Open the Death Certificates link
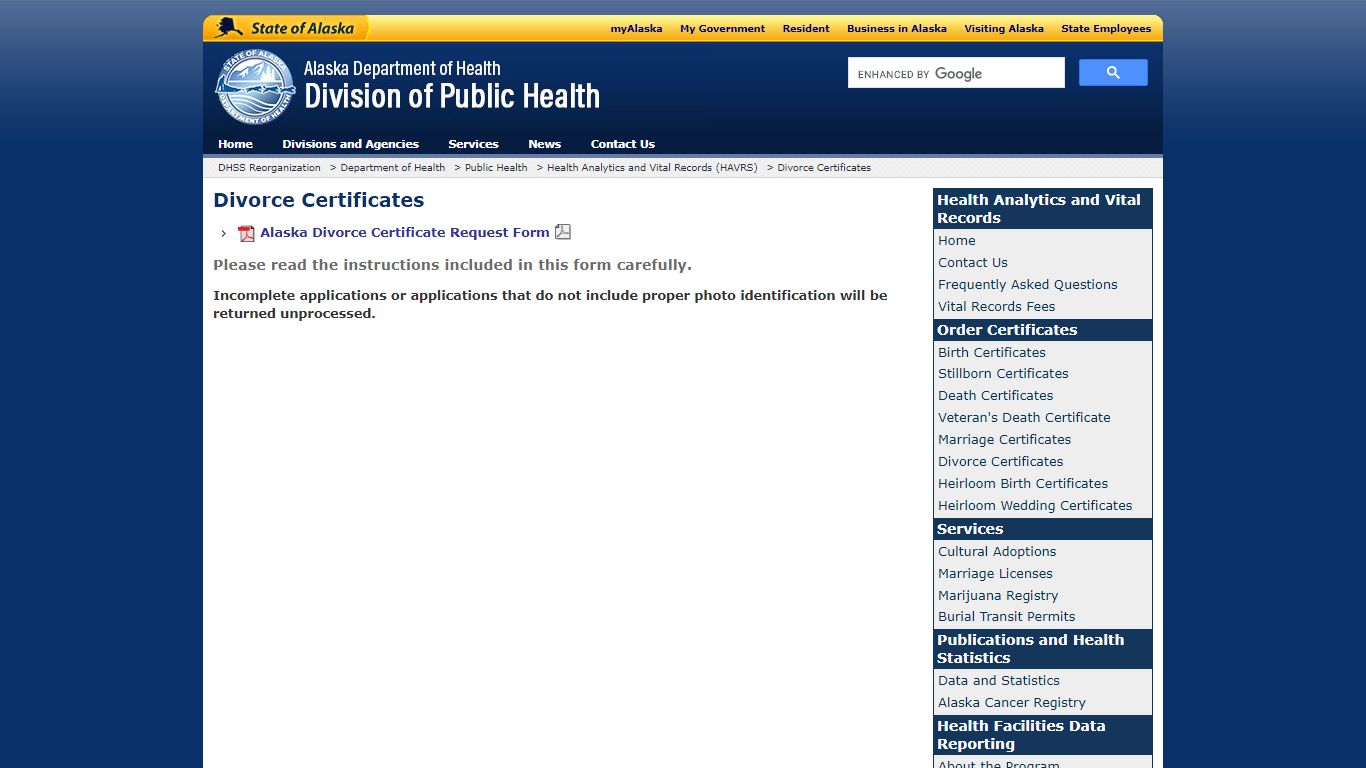Viewport: 1366px width, 768px height. [996, 396]
